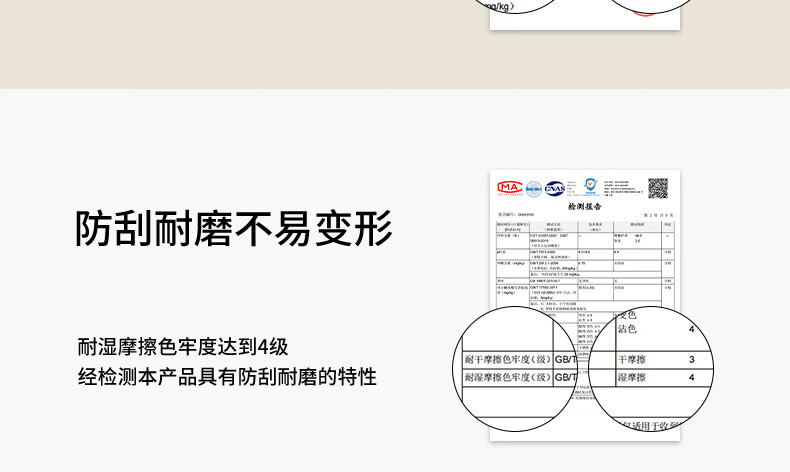Click the 检测报告 title on the document
Viewport: 790px width, 472px height.
coord(583,205)
